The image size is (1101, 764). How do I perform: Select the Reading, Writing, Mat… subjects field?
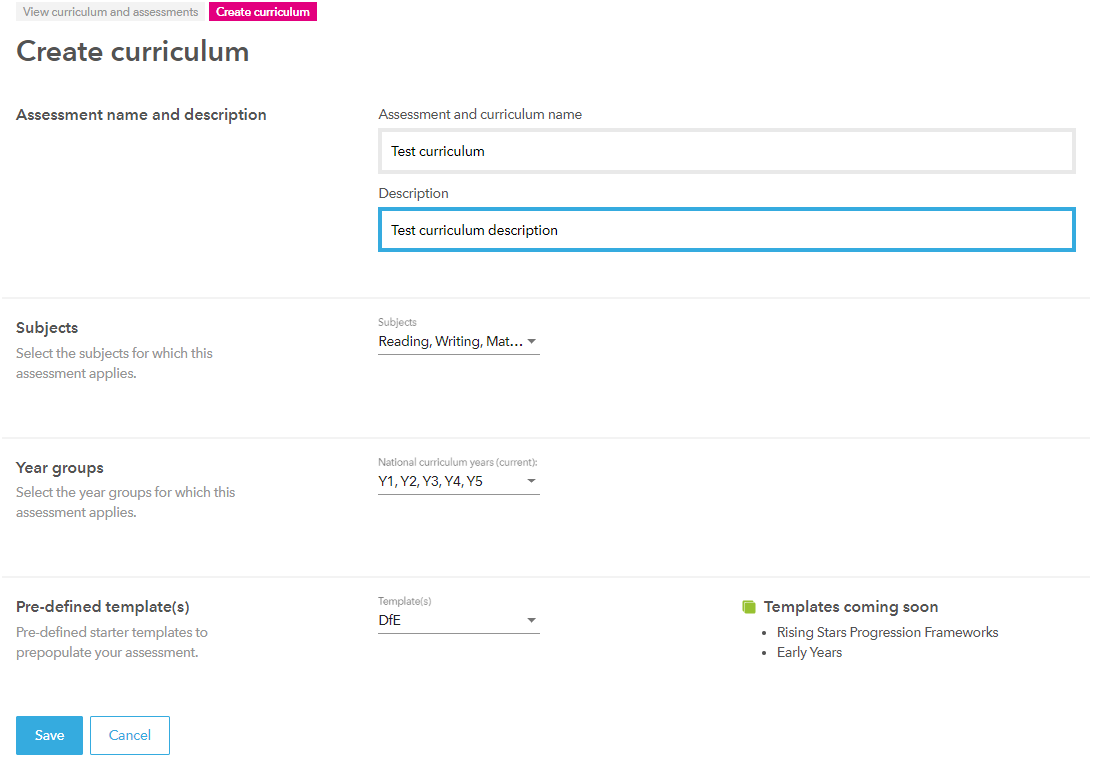(x=450, y=341)
